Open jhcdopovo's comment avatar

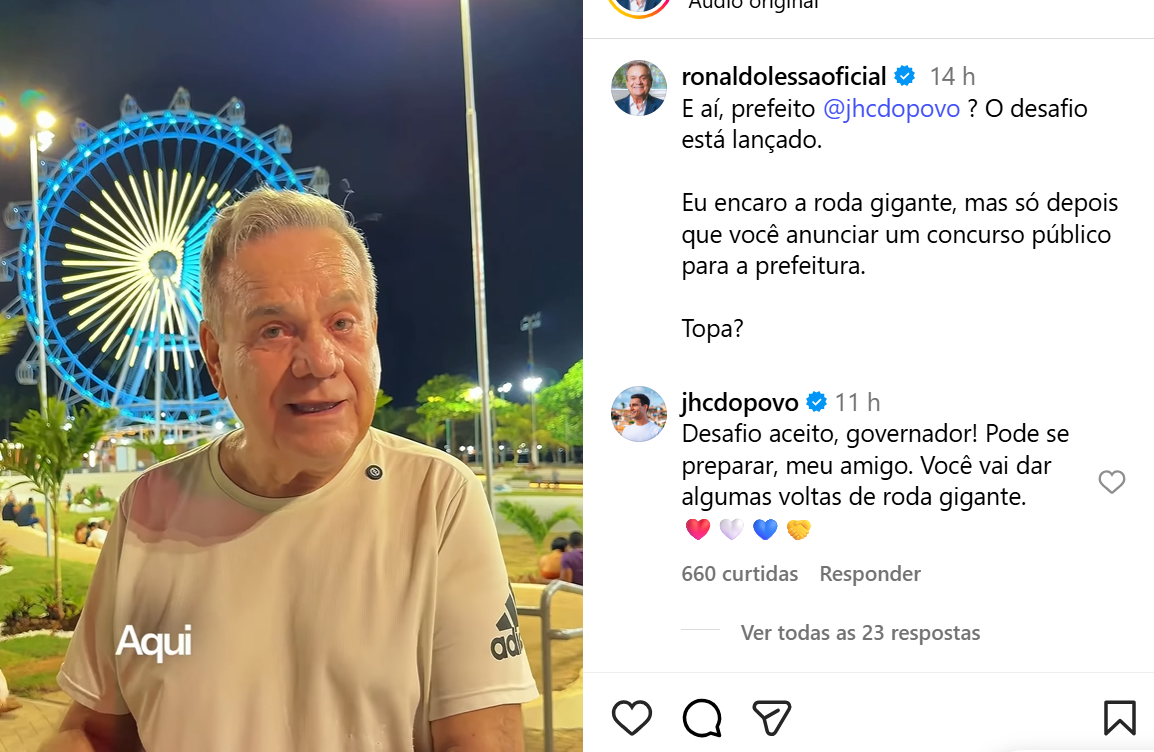pyautogui.click(x=639, y=414)
